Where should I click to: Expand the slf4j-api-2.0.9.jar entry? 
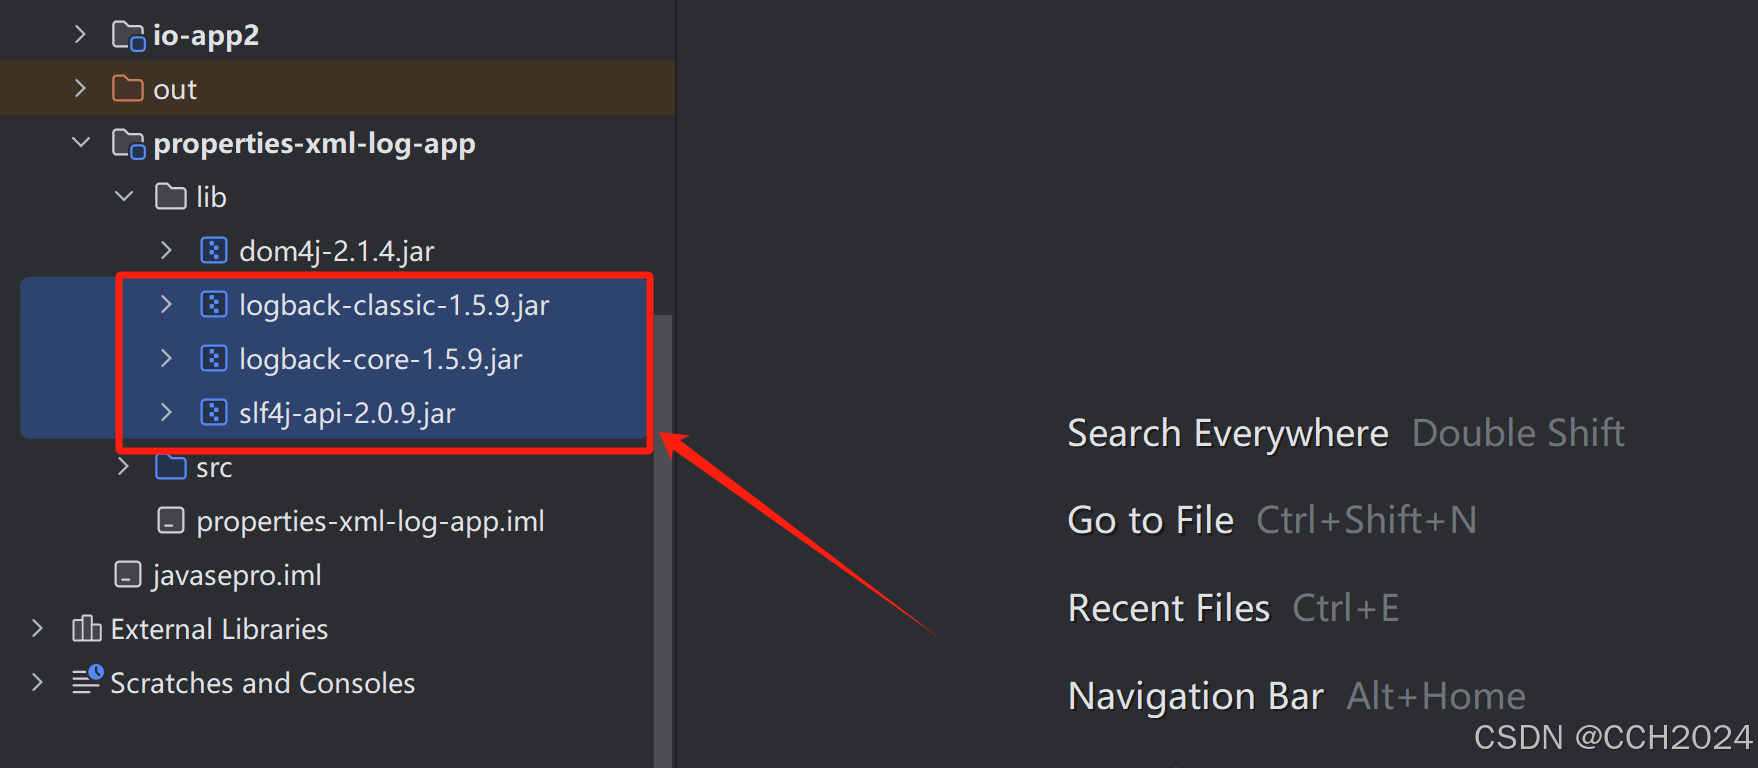tap(165, 412)
